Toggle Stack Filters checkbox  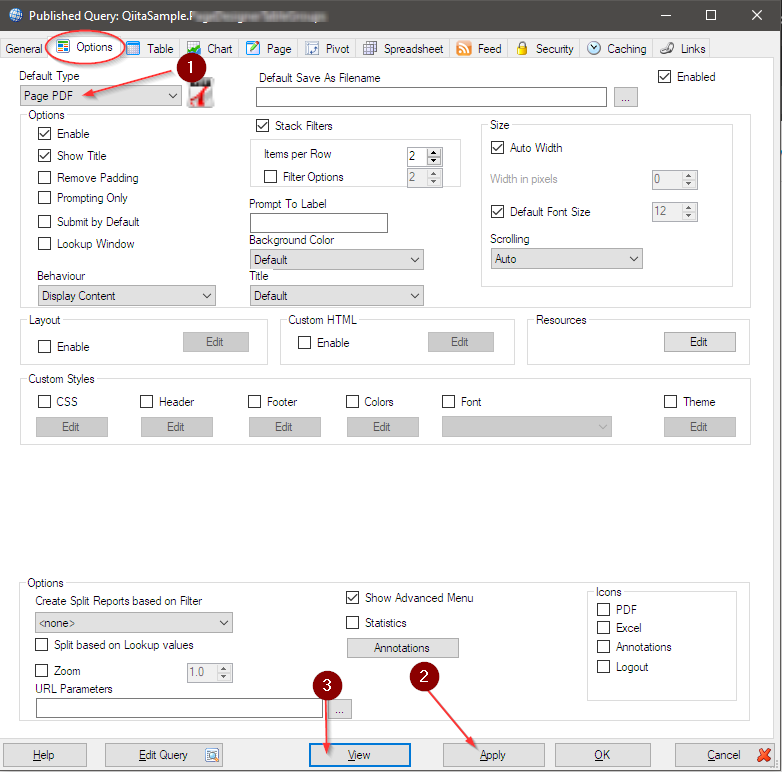(x=262, y=126)
